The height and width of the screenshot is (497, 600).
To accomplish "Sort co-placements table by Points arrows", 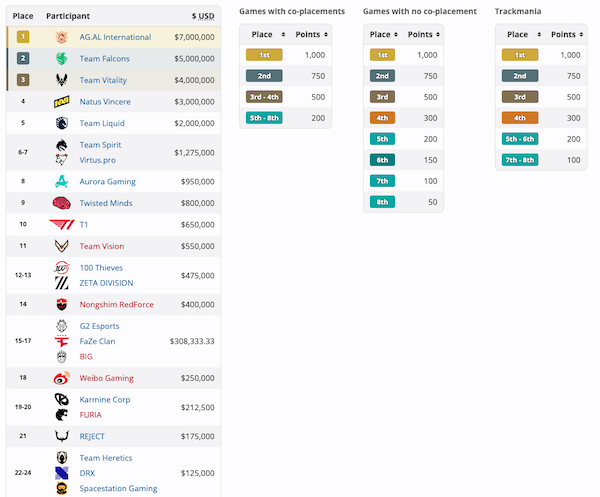I will [326, 34].
